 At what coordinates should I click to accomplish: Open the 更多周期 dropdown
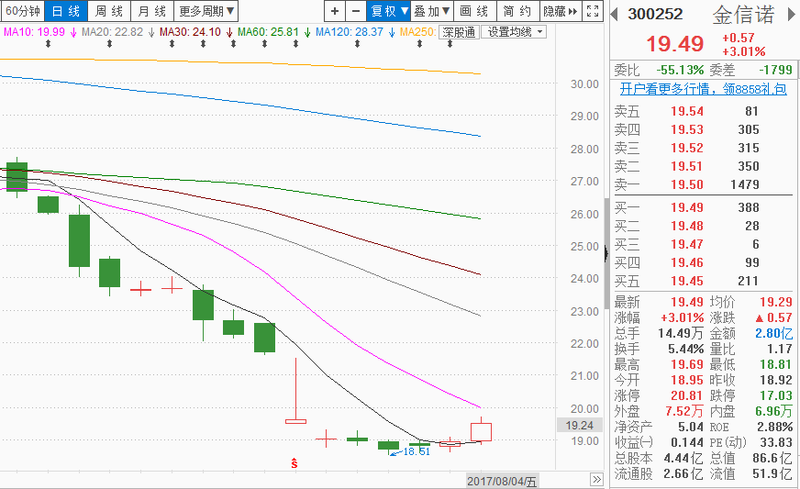point(208,12)
